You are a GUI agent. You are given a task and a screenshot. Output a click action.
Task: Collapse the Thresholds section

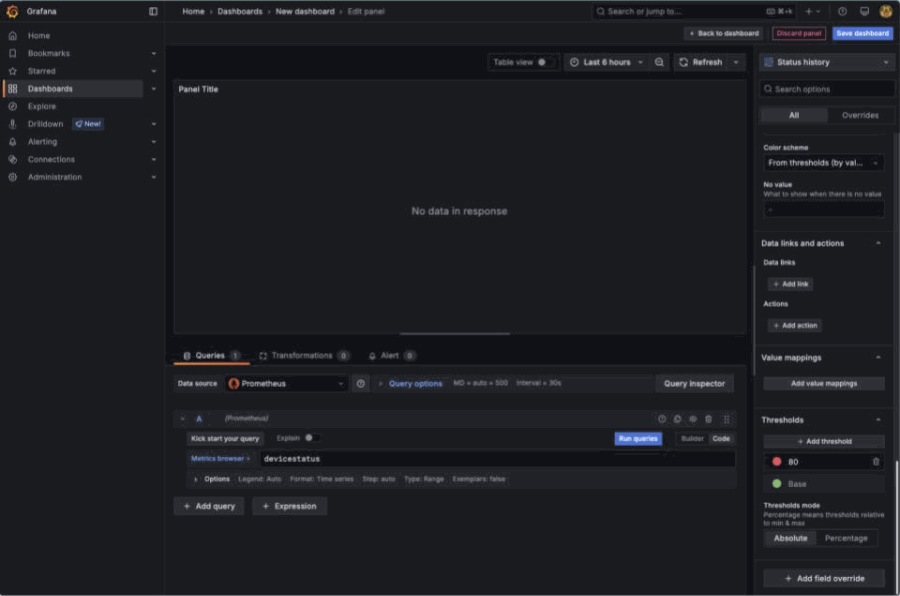[x=878, y=420]
